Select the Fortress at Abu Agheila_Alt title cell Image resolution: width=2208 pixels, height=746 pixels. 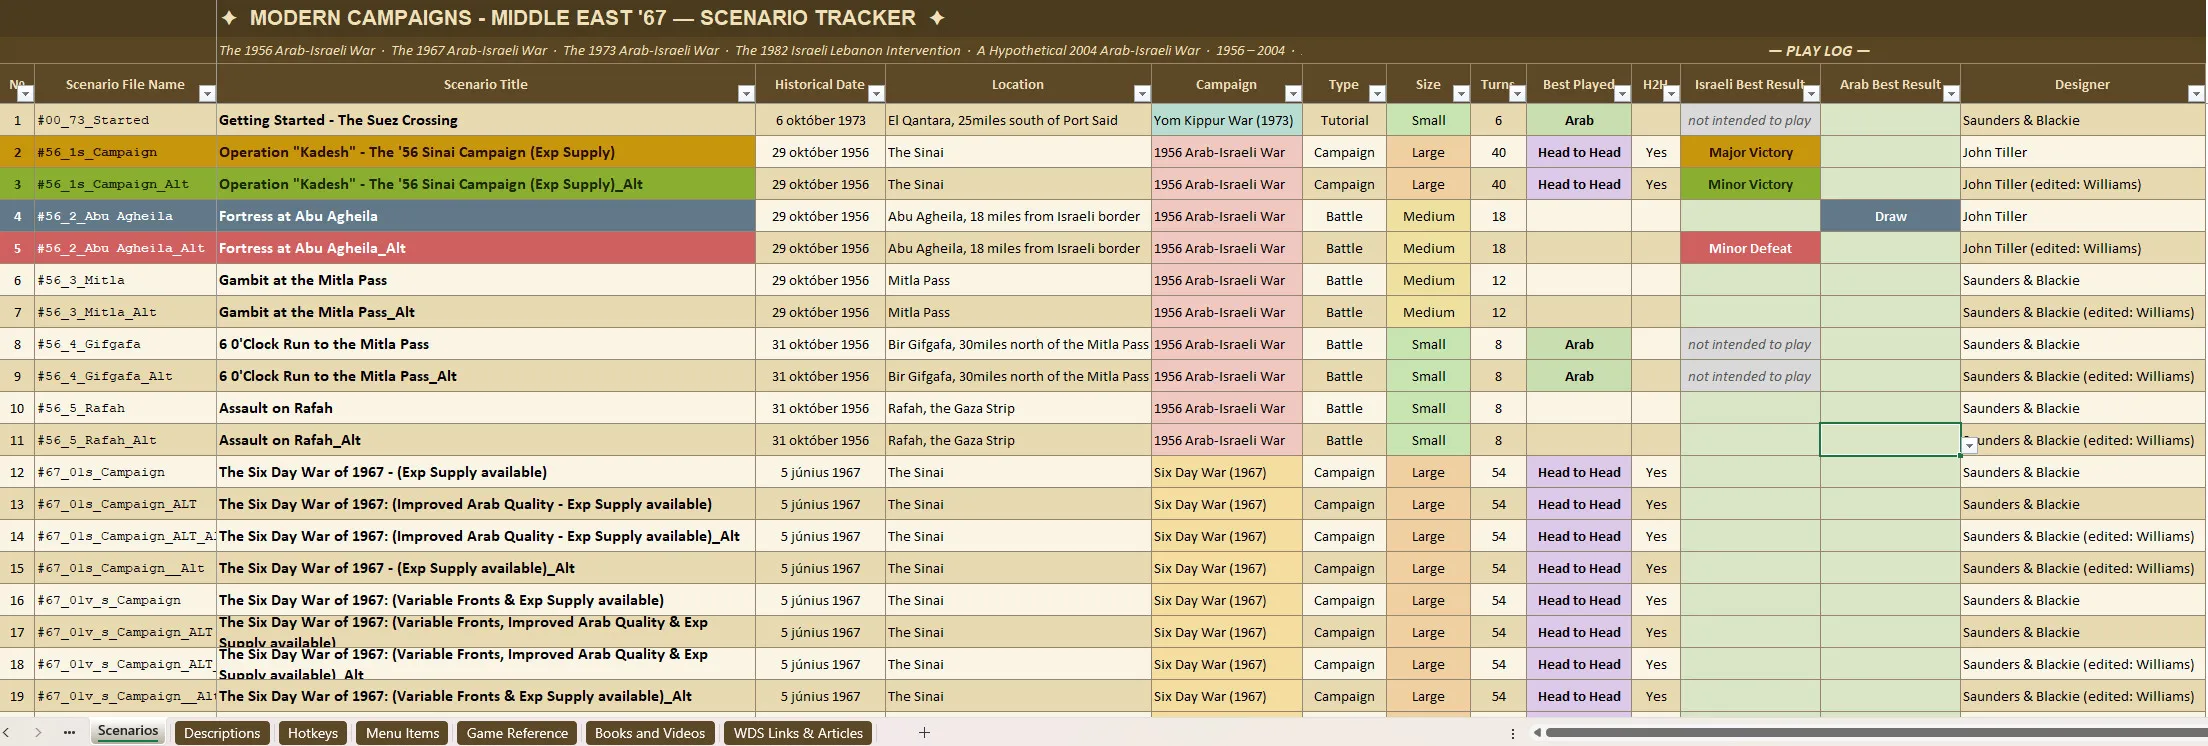(x=486, y=248)
